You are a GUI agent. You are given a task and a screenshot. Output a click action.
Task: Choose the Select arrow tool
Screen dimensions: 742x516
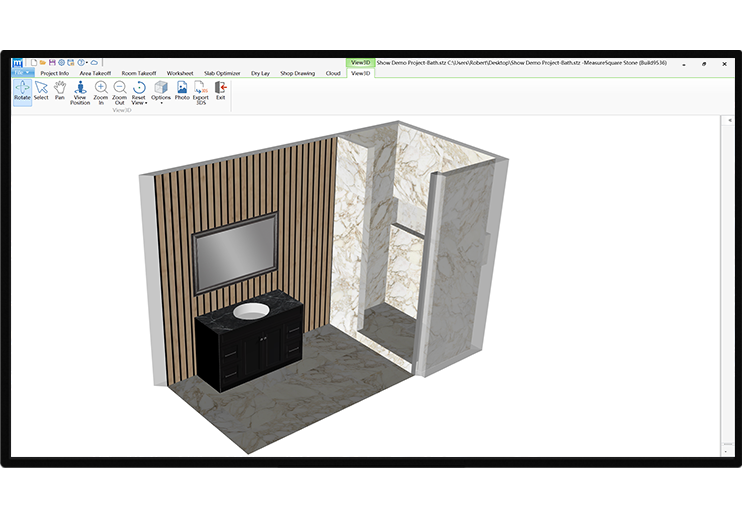click(x=41, y=91)
